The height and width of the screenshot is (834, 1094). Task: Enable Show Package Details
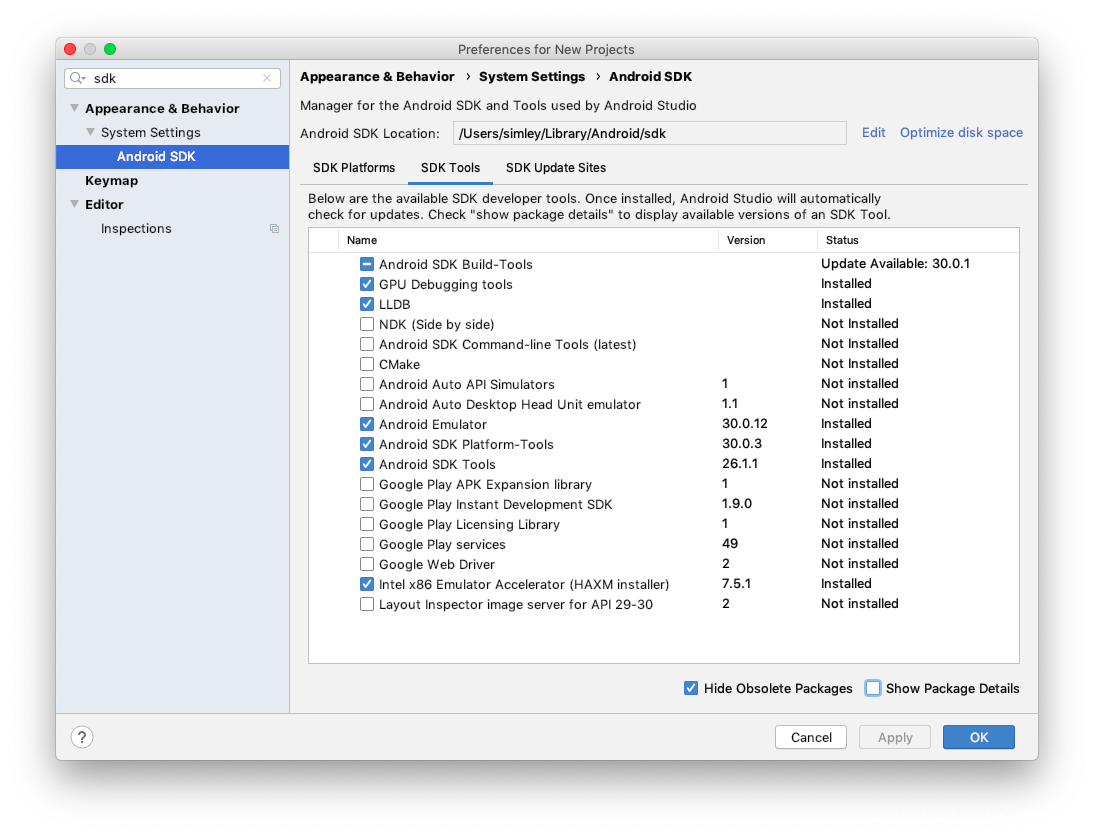[x=873, y=688]
